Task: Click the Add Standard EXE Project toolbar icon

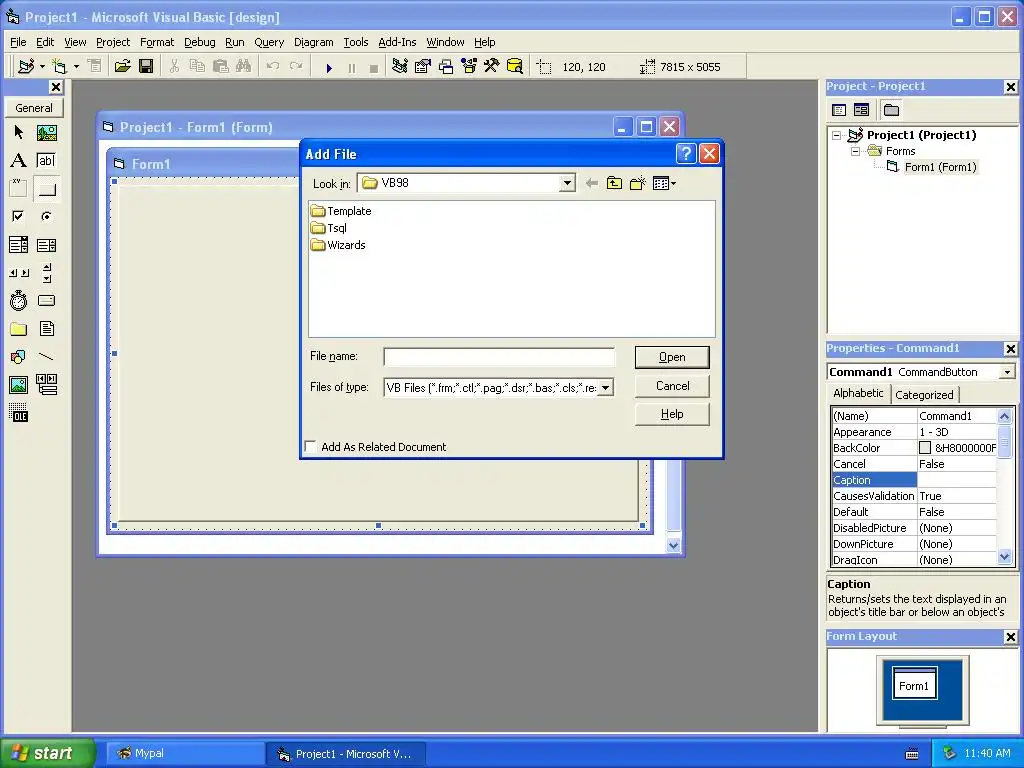Action: [x=26, y=66]
